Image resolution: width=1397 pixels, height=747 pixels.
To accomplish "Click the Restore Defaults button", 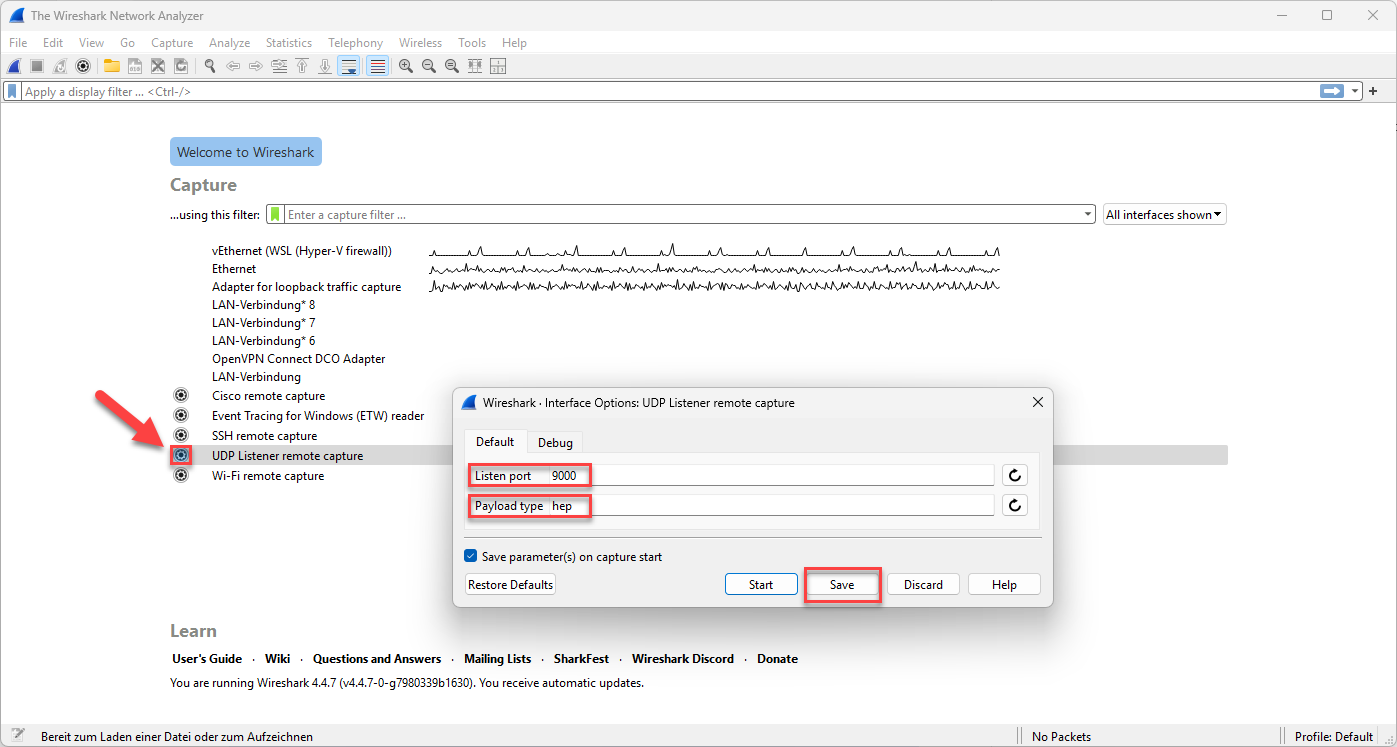I will [509, 584].
